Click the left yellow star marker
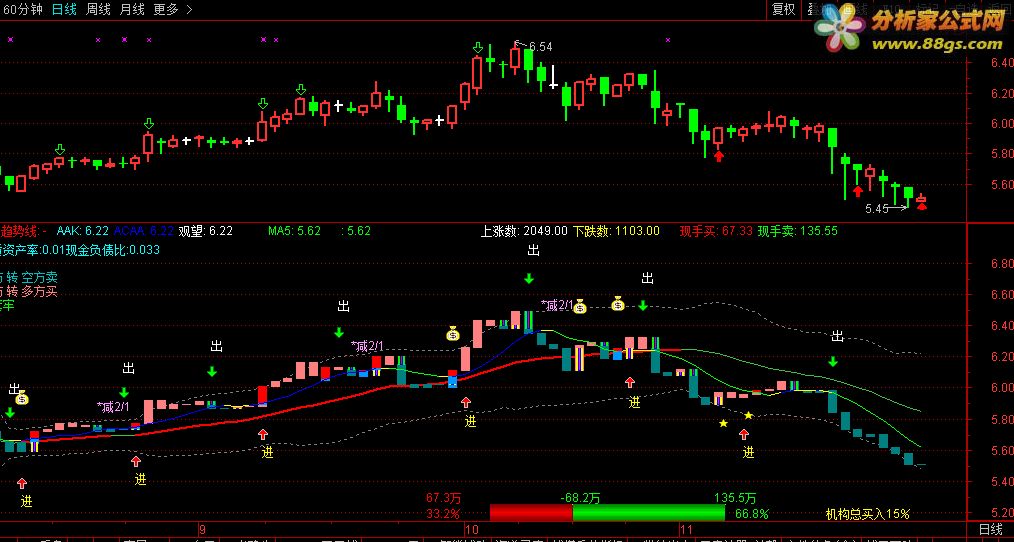The width and height of the screenshot is (1014, 542). point(723,424)
